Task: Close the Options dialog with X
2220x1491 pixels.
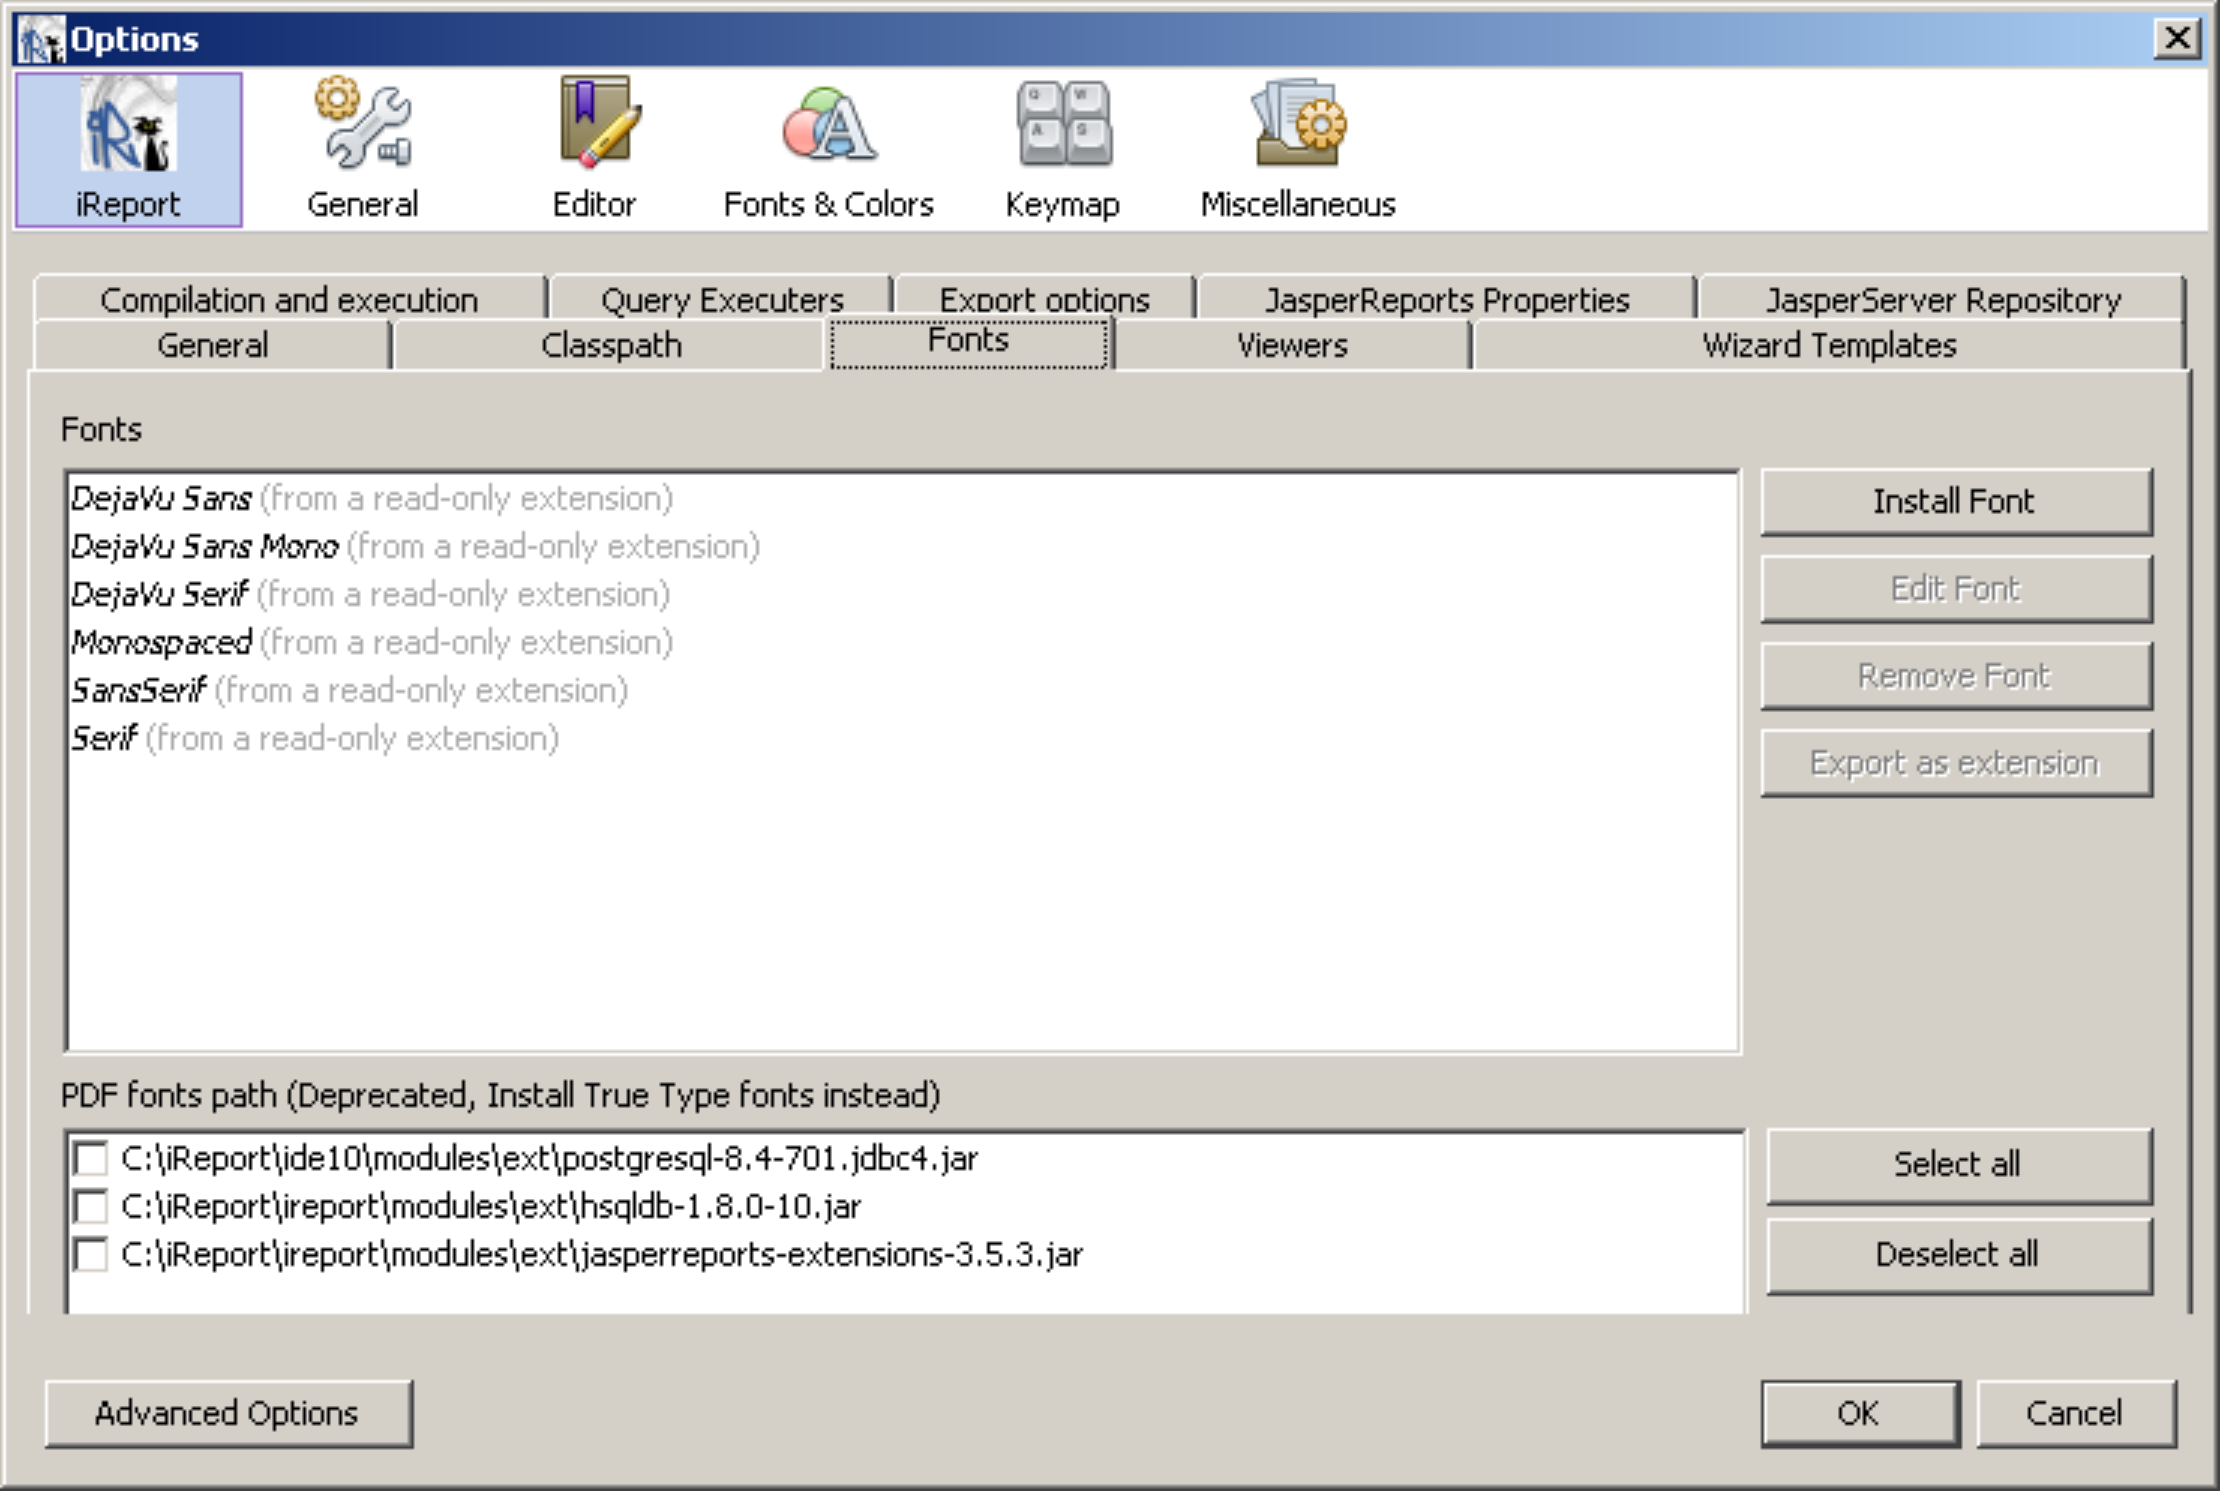Action: click(x=2177, y=39)
